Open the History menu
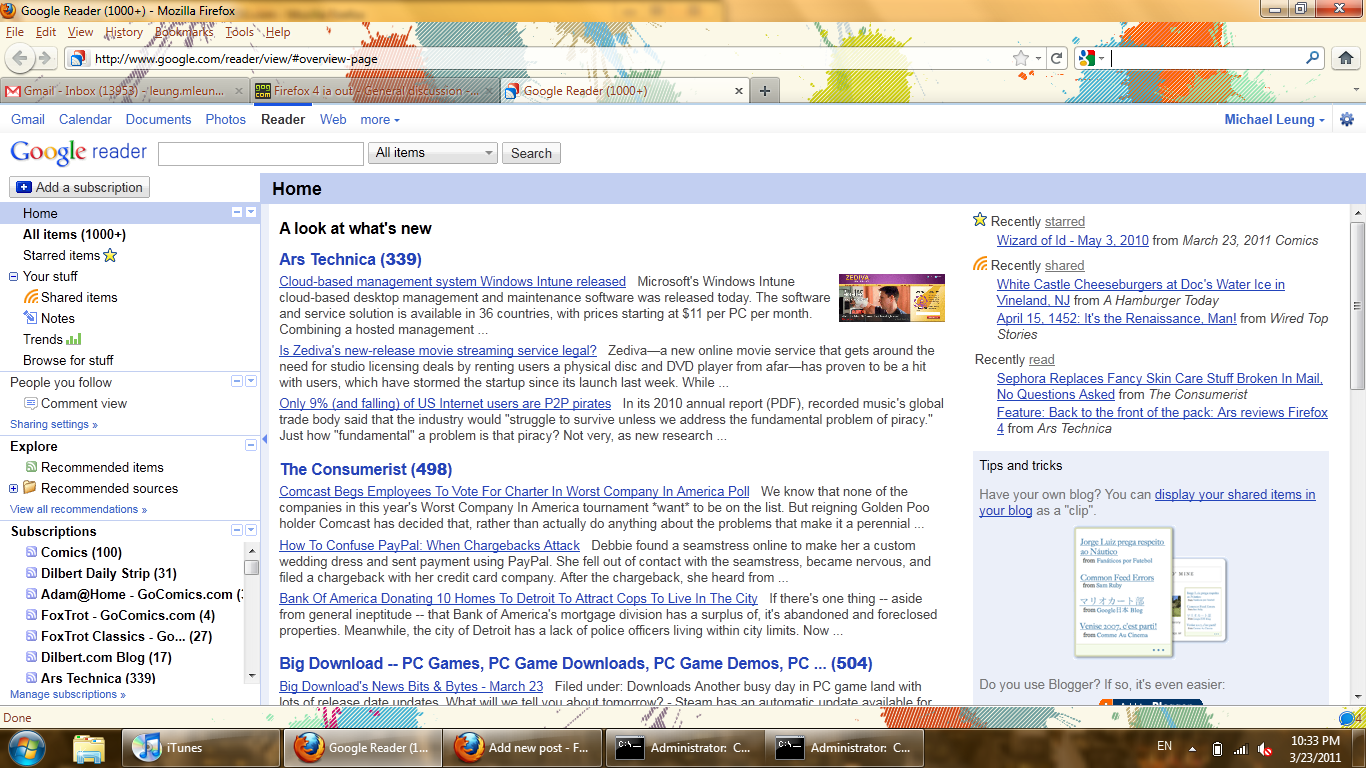 [x=124, y=32]
